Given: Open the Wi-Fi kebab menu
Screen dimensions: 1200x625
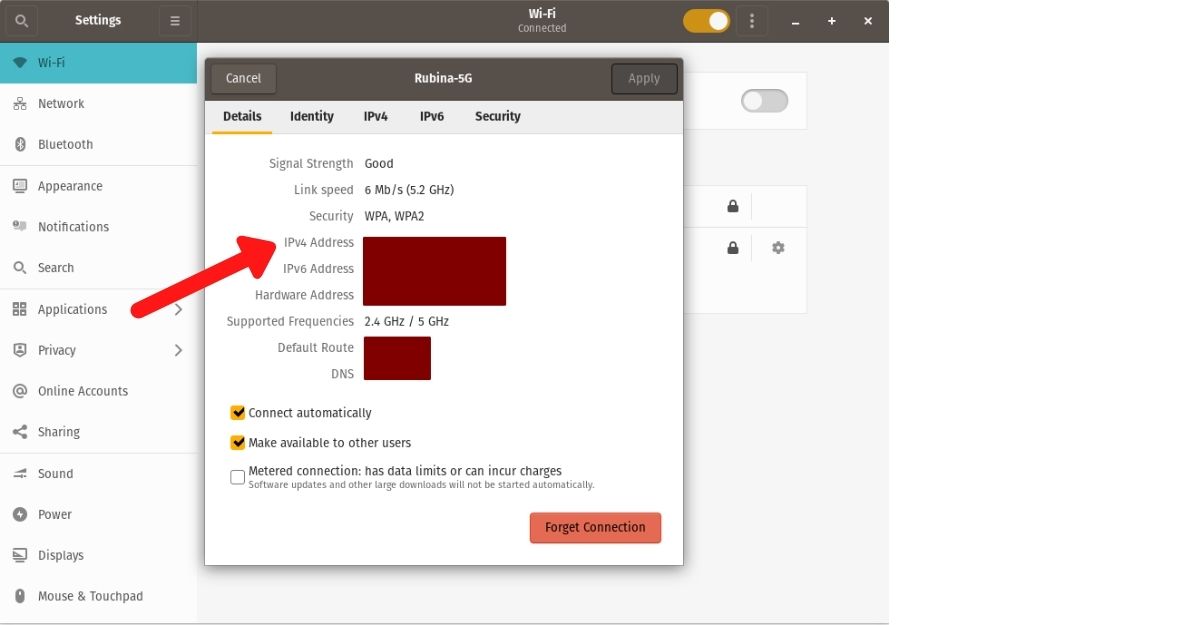Looking at the screenshot, I should coord(752,20).
